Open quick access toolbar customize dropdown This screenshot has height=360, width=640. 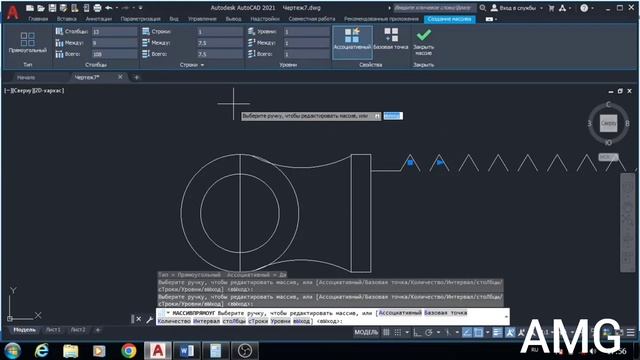click(141, 8)
